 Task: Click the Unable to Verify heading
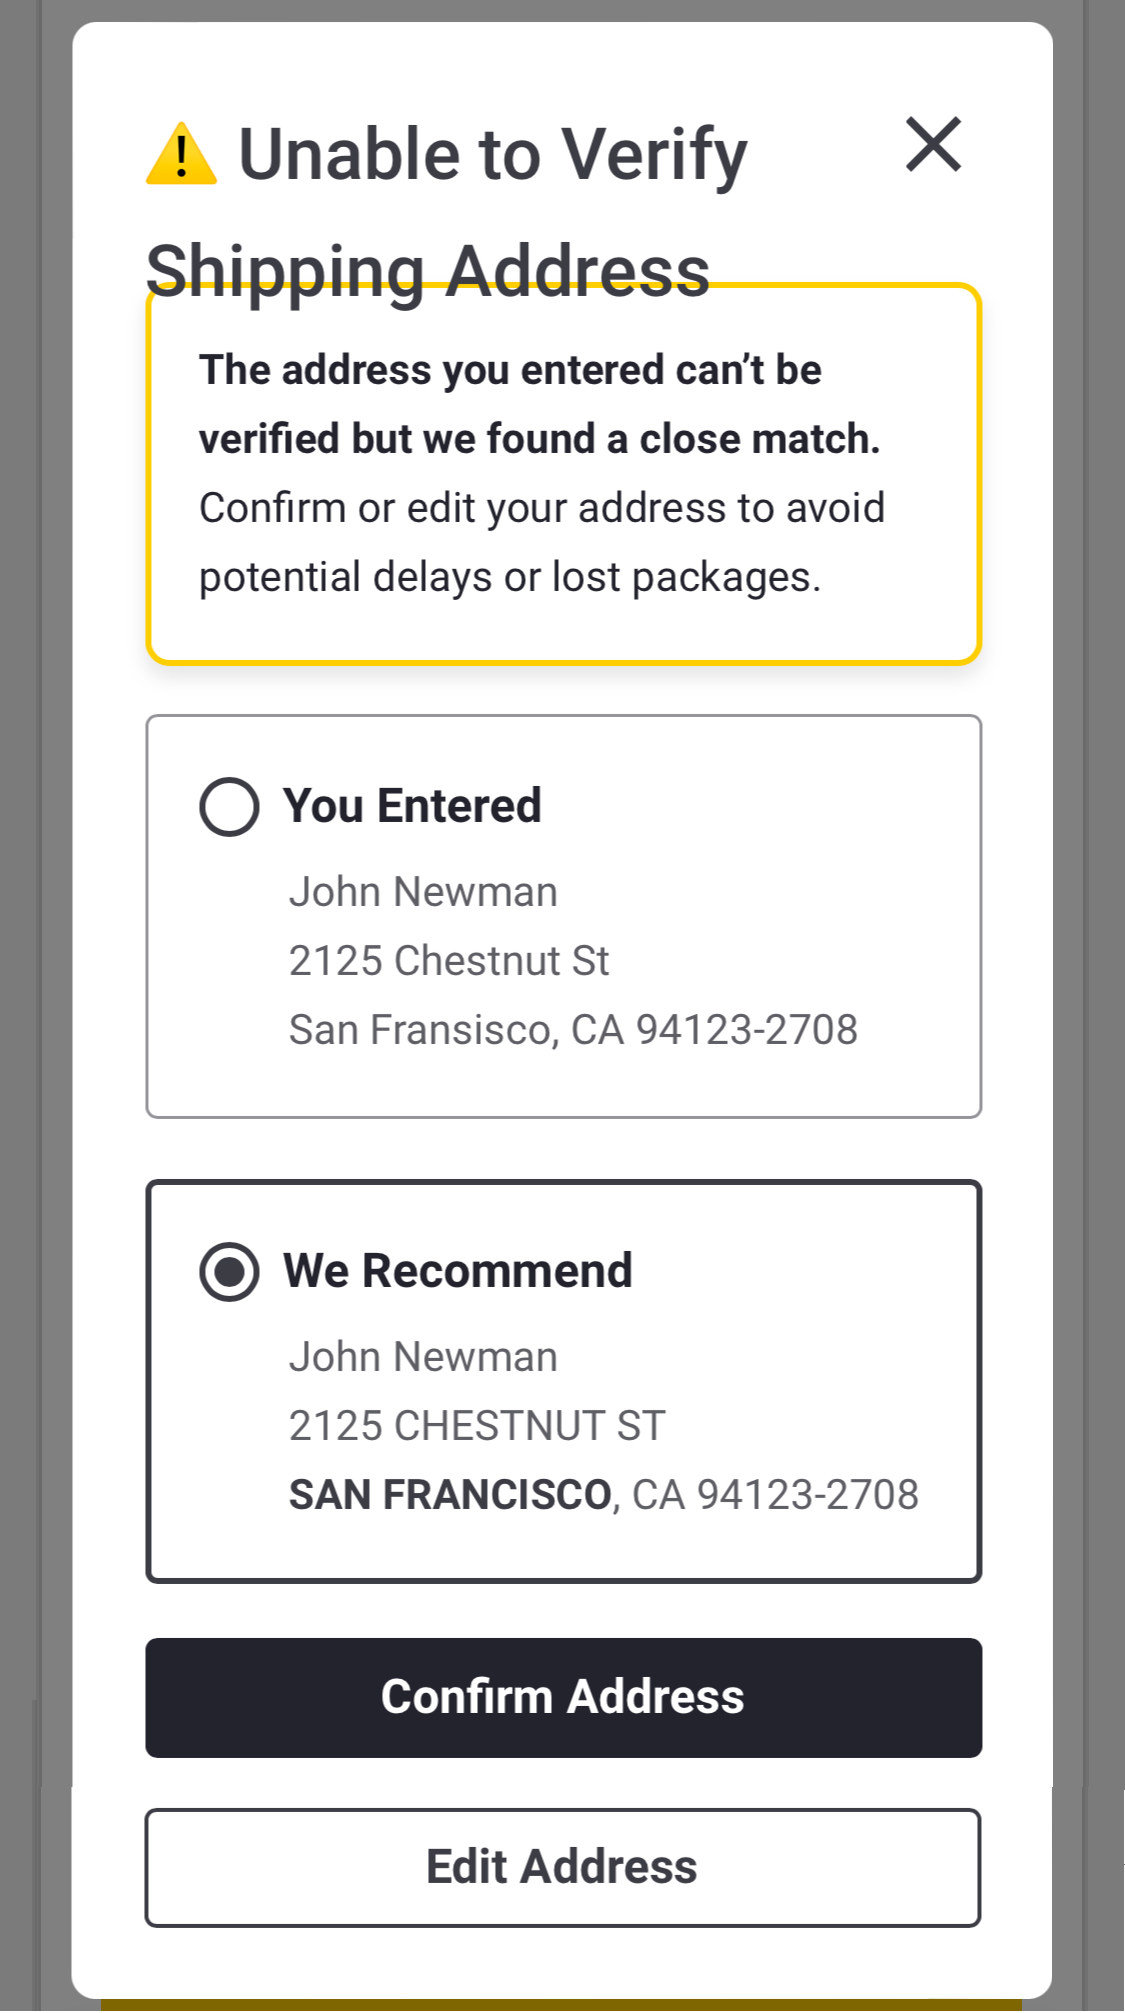click(x=492, y=155)
